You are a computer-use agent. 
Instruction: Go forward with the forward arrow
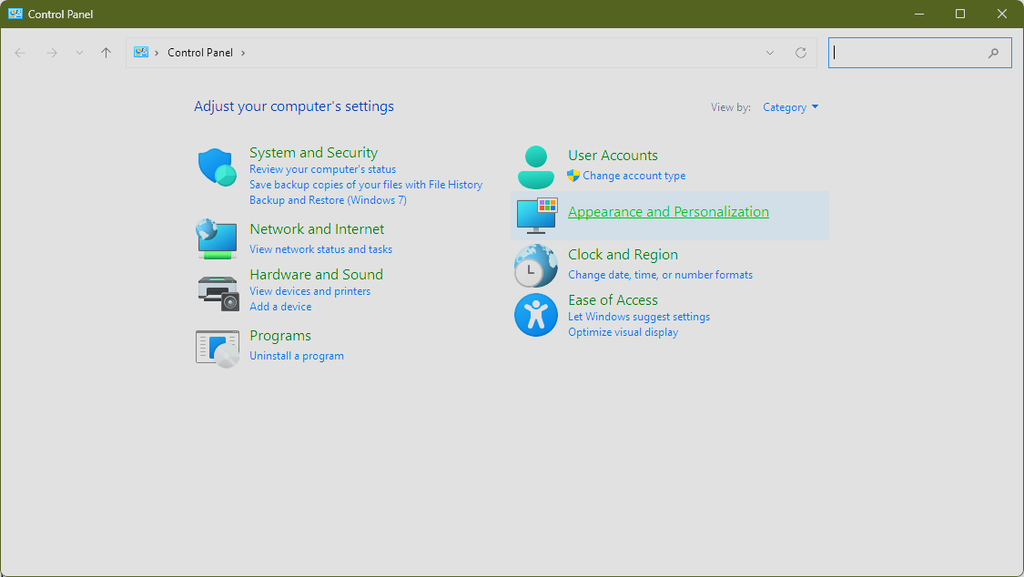pyautogui.click(x=52, y=53)
